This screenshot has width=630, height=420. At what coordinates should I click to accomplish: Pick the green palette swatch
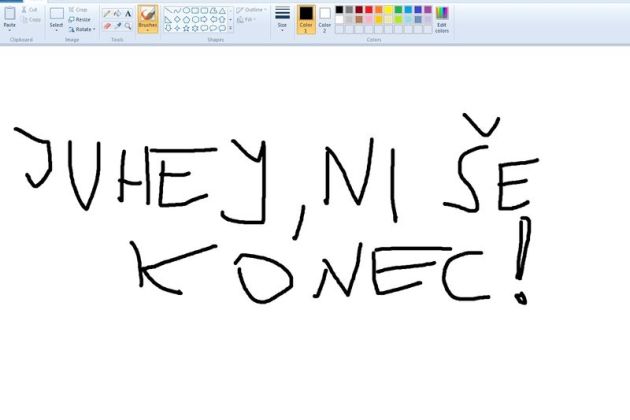tap(398, 10)
